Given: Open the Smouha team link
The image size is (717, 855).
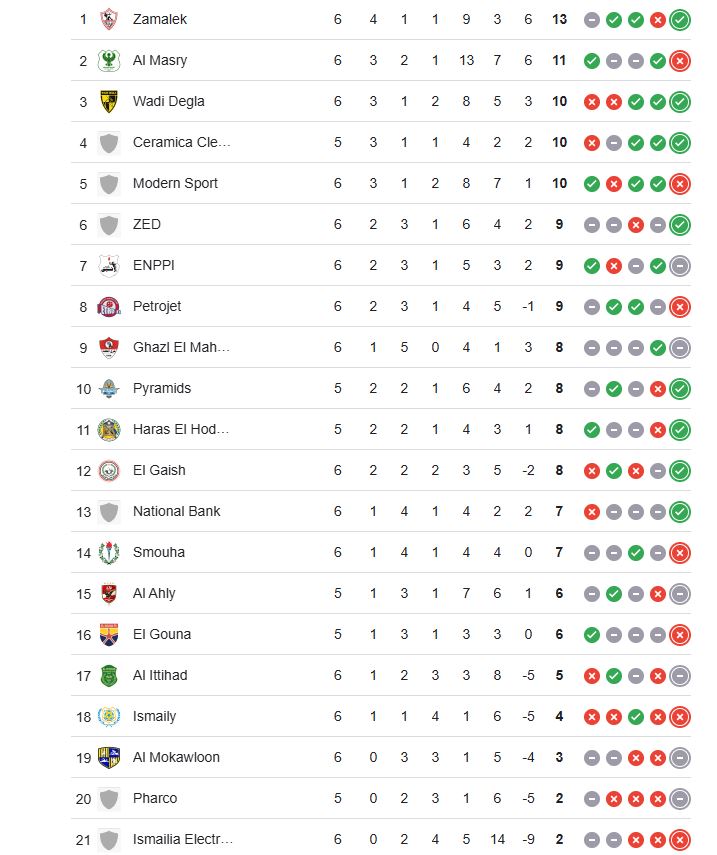Looking at the screenshot, I should [x=159, y=552].
